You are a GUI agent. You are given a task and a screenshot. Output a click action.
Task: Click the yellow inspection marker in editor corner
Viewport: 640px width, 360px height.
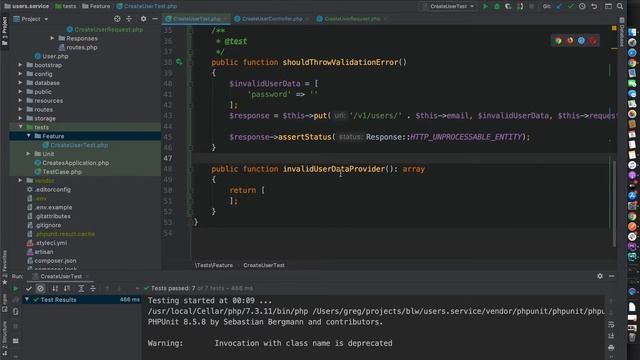pos(614,28)
